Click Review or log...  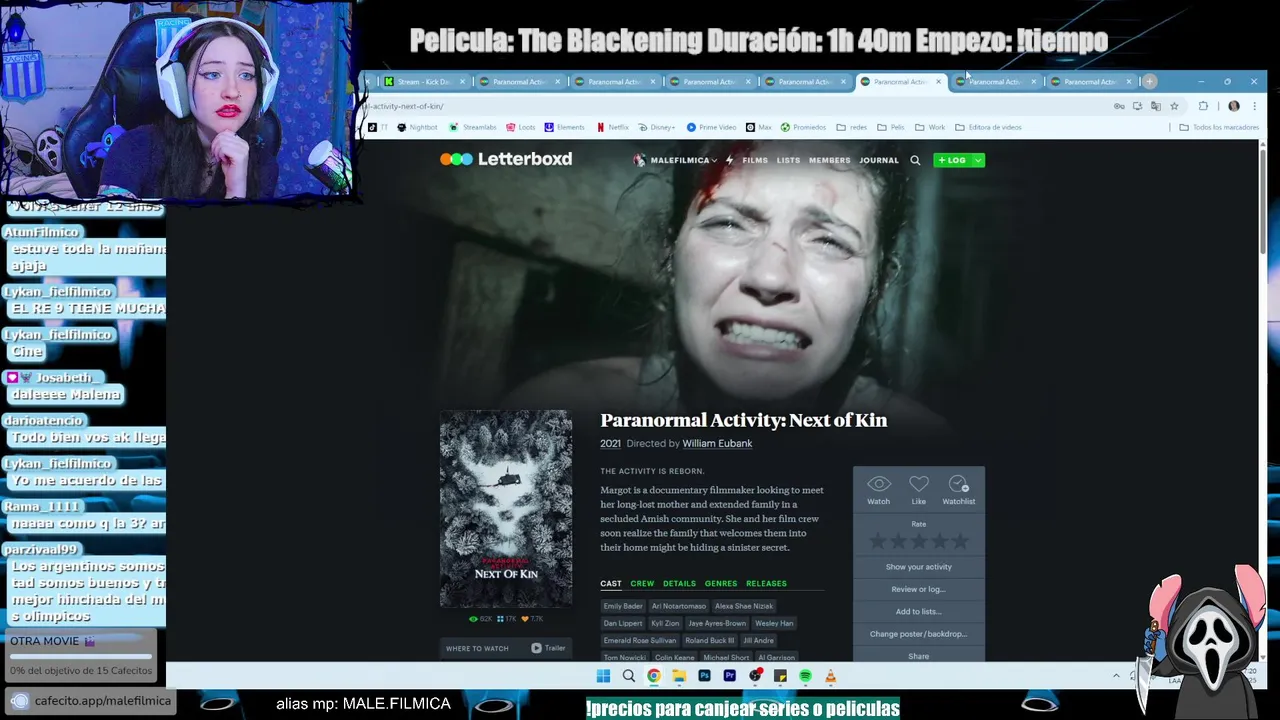pyautogui.click(x=919, y=589)
